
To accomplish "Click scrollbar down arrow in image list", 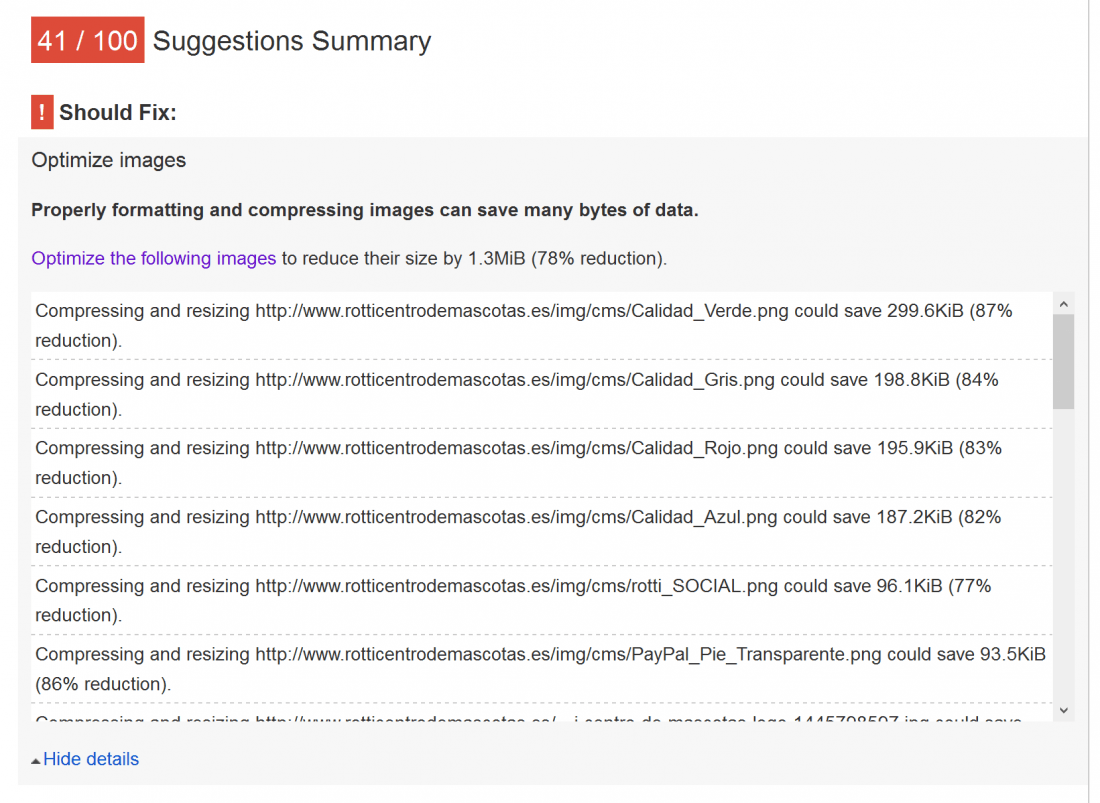I will 1064,710.
